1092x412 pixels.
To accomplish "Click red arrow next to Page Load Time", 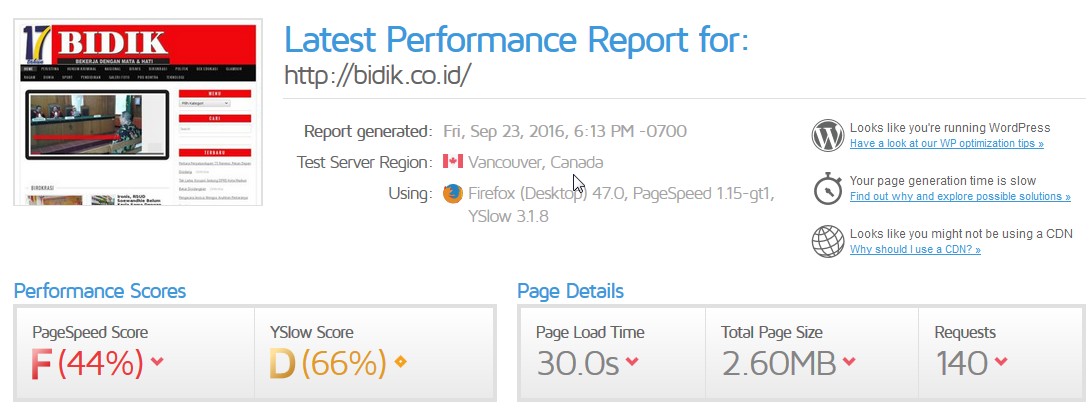I will [x=632, y=361].
